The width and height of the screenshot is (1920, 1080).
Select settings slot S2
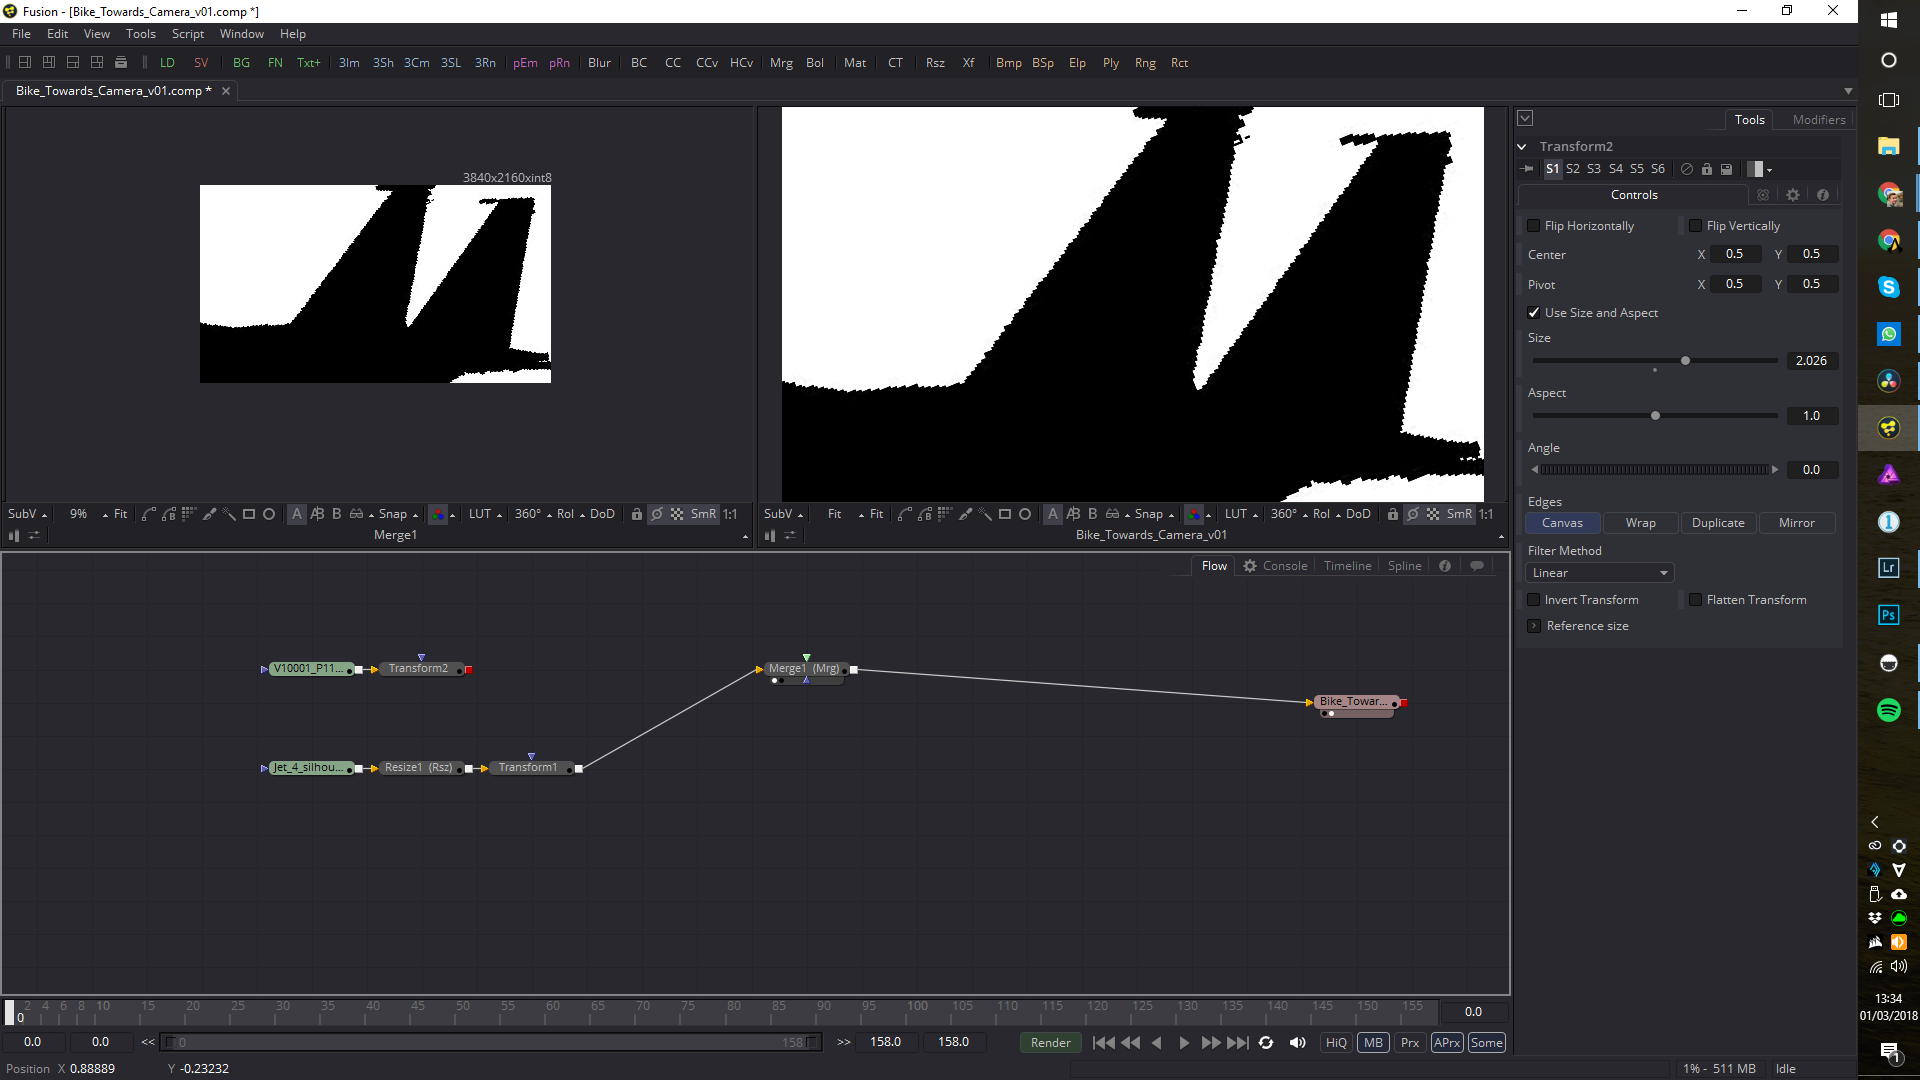tap(1573, 169)
